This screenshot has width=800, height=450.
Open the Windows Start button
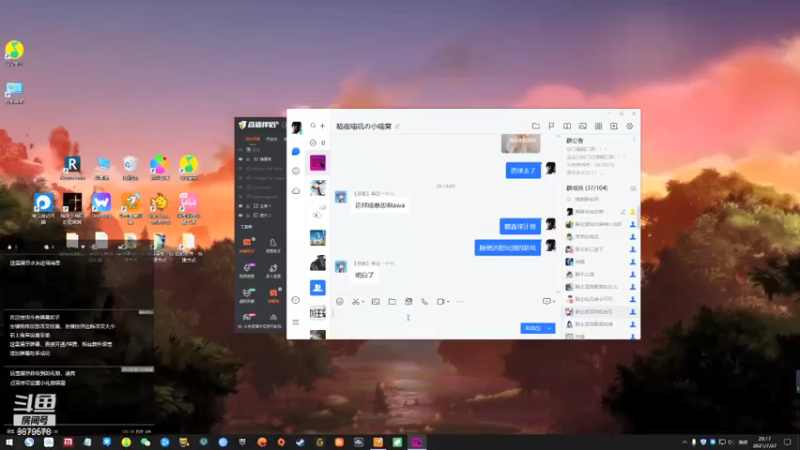(x=9, y=442)
